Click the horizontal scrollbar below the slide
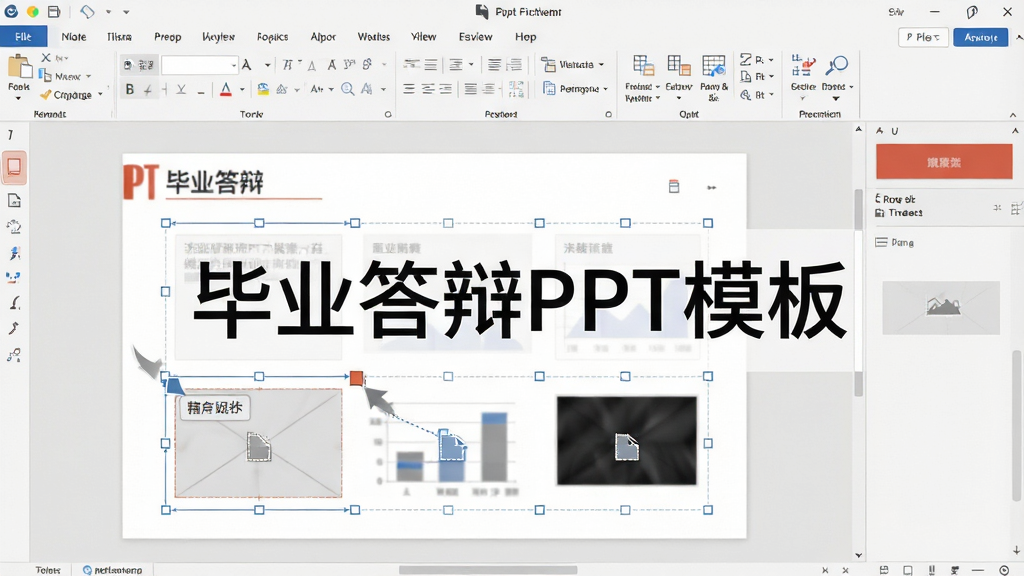 click(488, 570)
